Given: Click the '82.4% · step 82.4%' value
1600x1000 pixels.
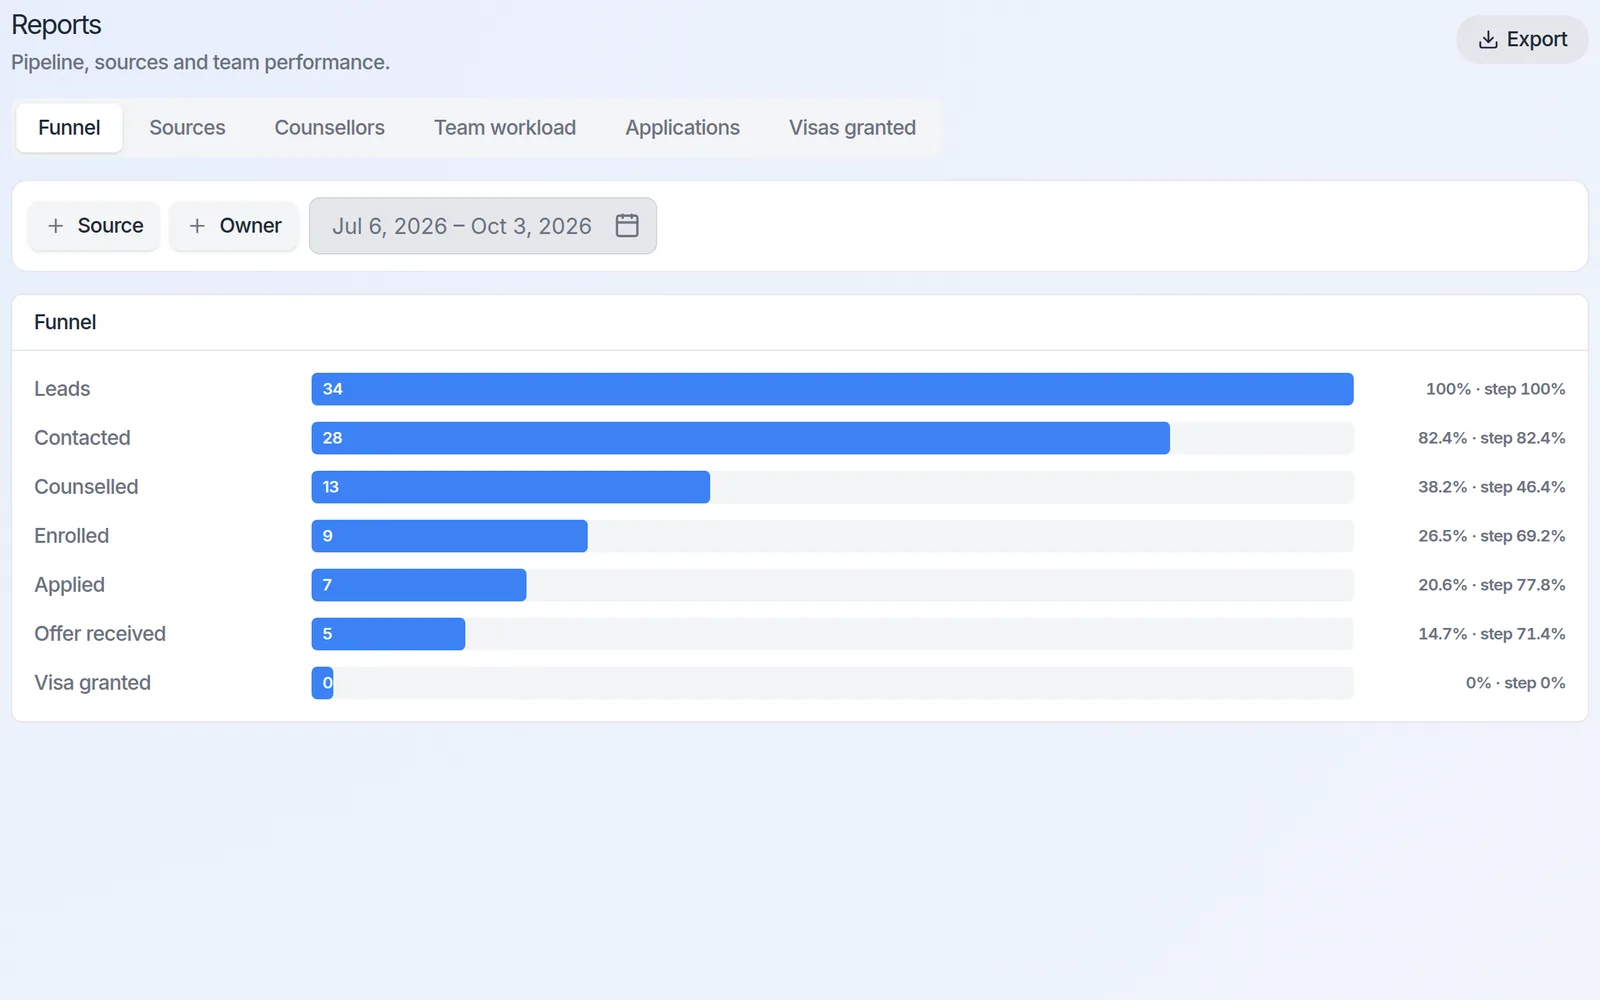Looking at the screenshot, I should tap(1491, 438).
